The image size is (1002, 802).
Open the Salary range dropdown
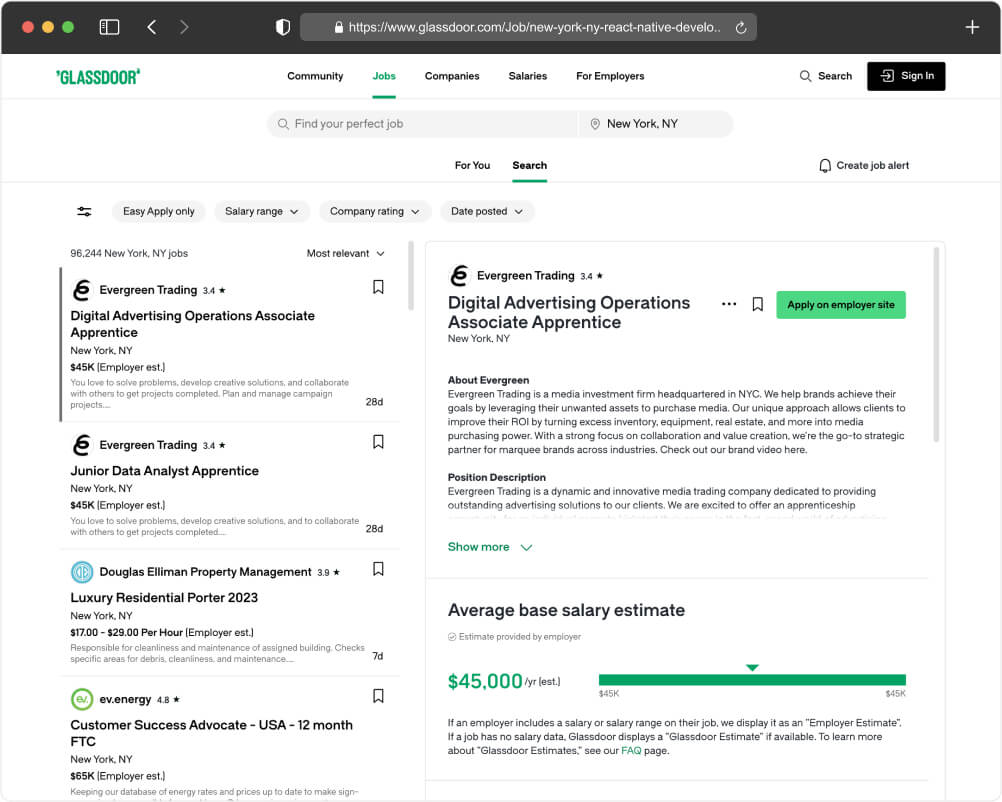(x=261, y=211)
